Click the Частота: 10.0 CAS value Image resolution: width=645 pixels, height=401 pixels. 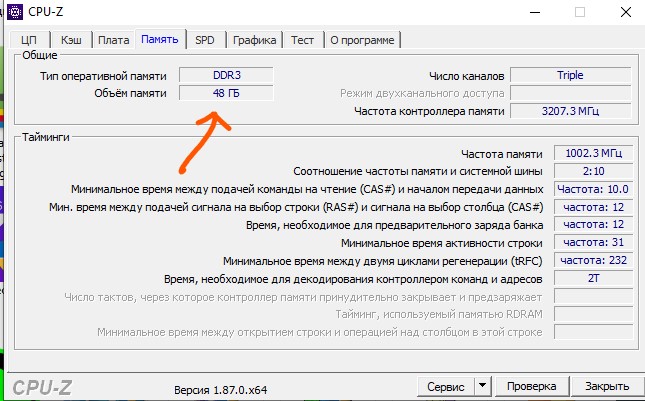593,189
